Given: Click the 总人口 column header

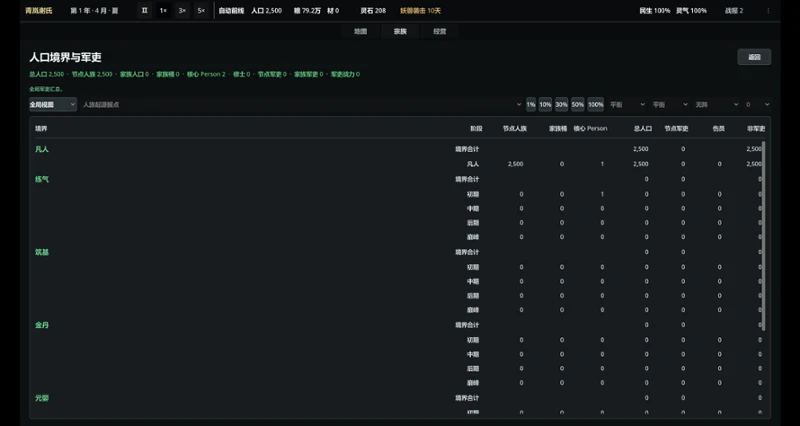Looking at the screenshot, I should coord(643,129).
